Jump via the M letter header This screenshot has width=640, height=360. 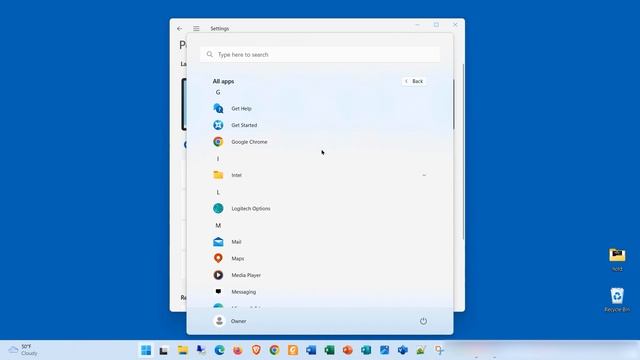[x=218, y=225]
